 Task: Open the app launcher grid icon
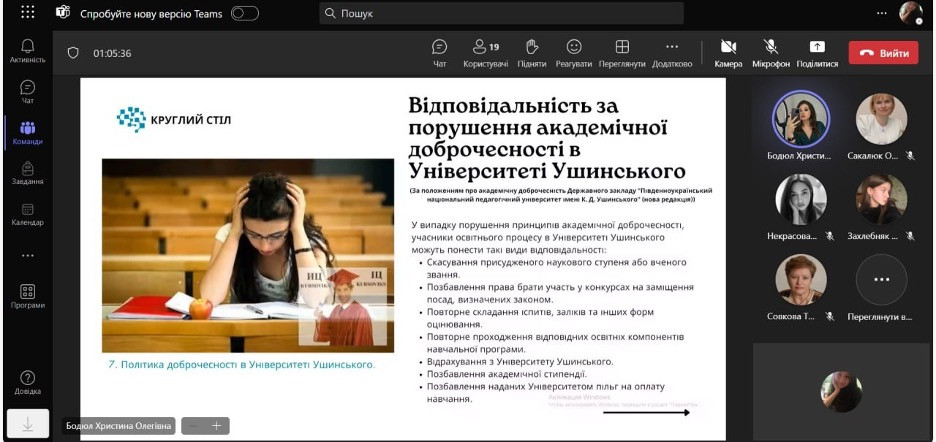[x=27, y=12]
